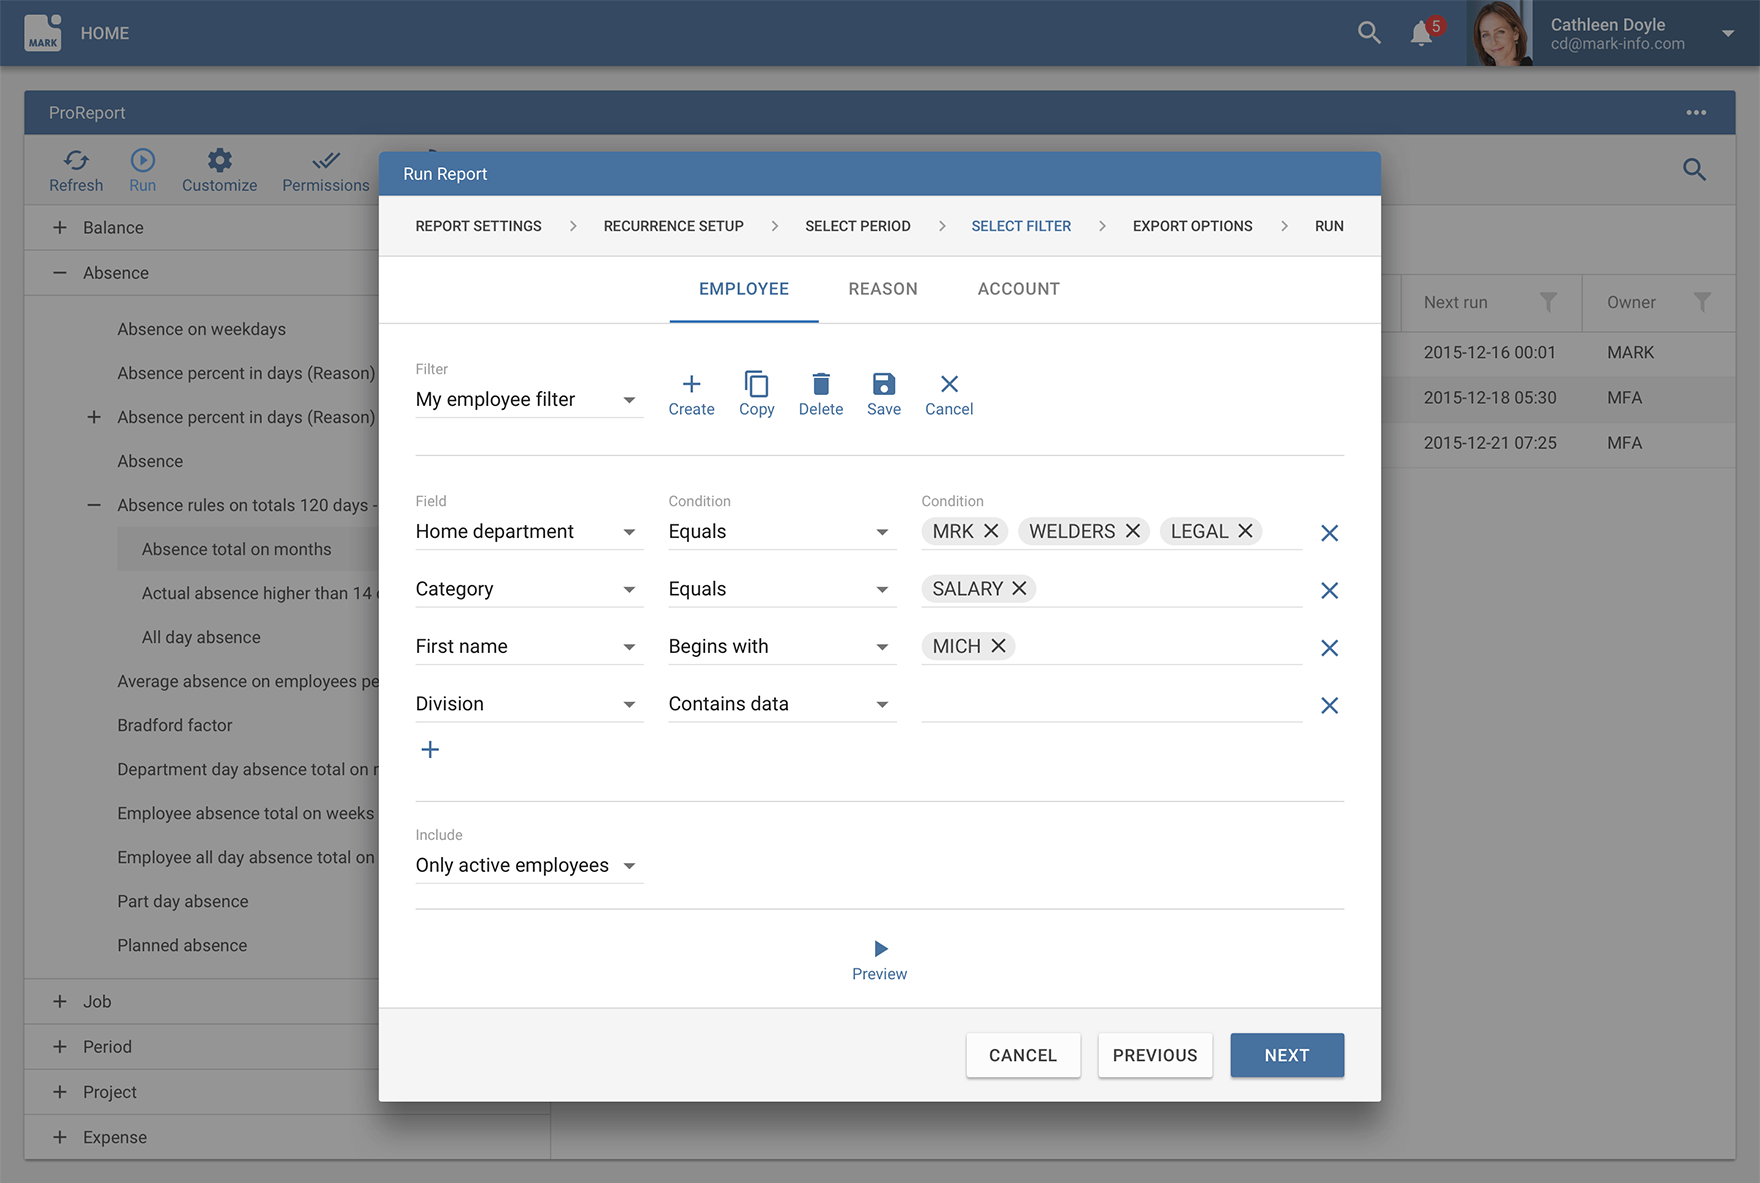Click the Create filter plus icon
1760x1183 pixels.
pyautogui.click(x=691, y=384)
